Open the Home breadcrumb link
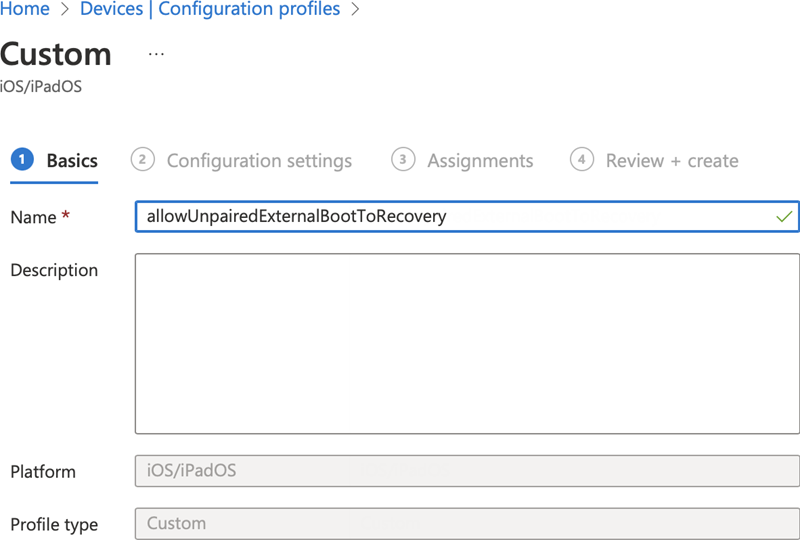The image size is (800, 540). pyautogui.click(x=24, y=9)
